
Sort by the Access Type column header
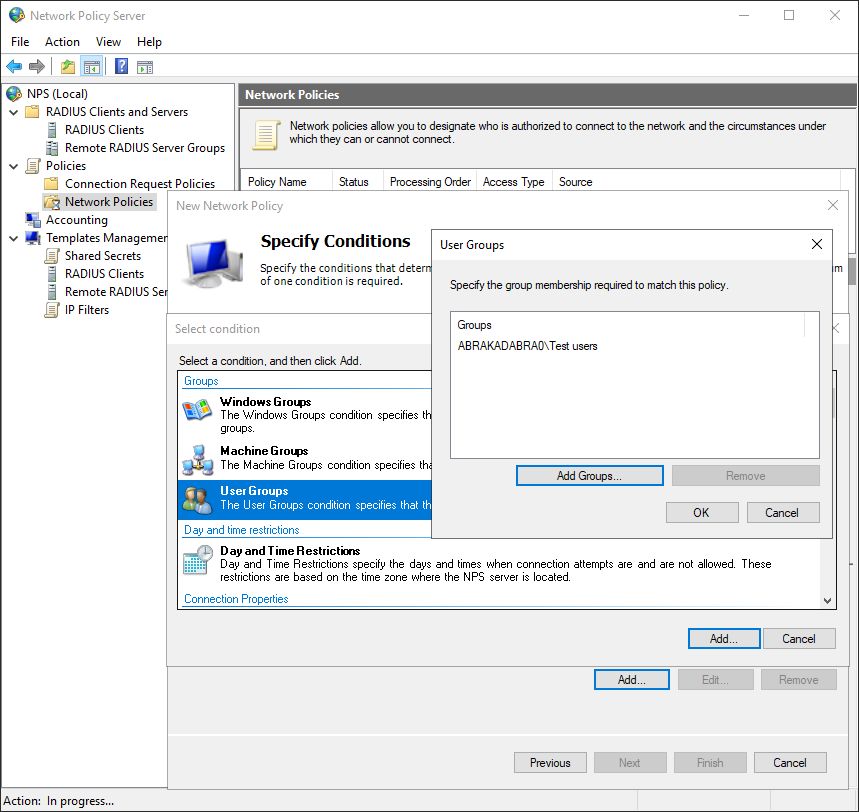pyautogui.click(x=514, y=182)
